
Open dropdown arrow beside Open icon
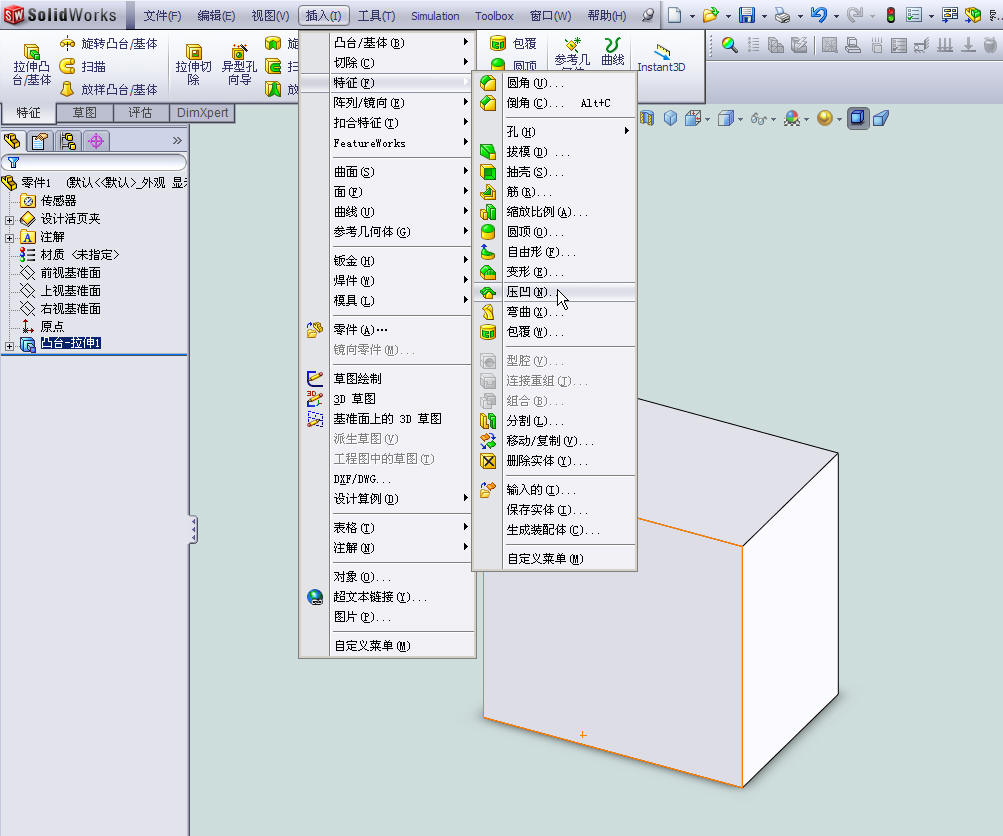[728, 16]
